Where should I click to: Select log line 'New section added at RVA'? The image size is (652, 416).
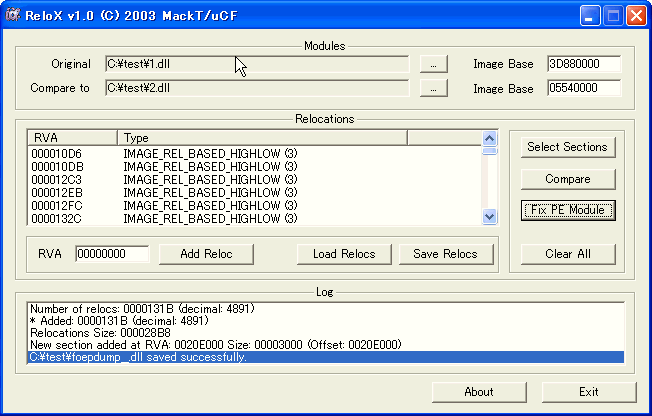(x=326, y=345)
